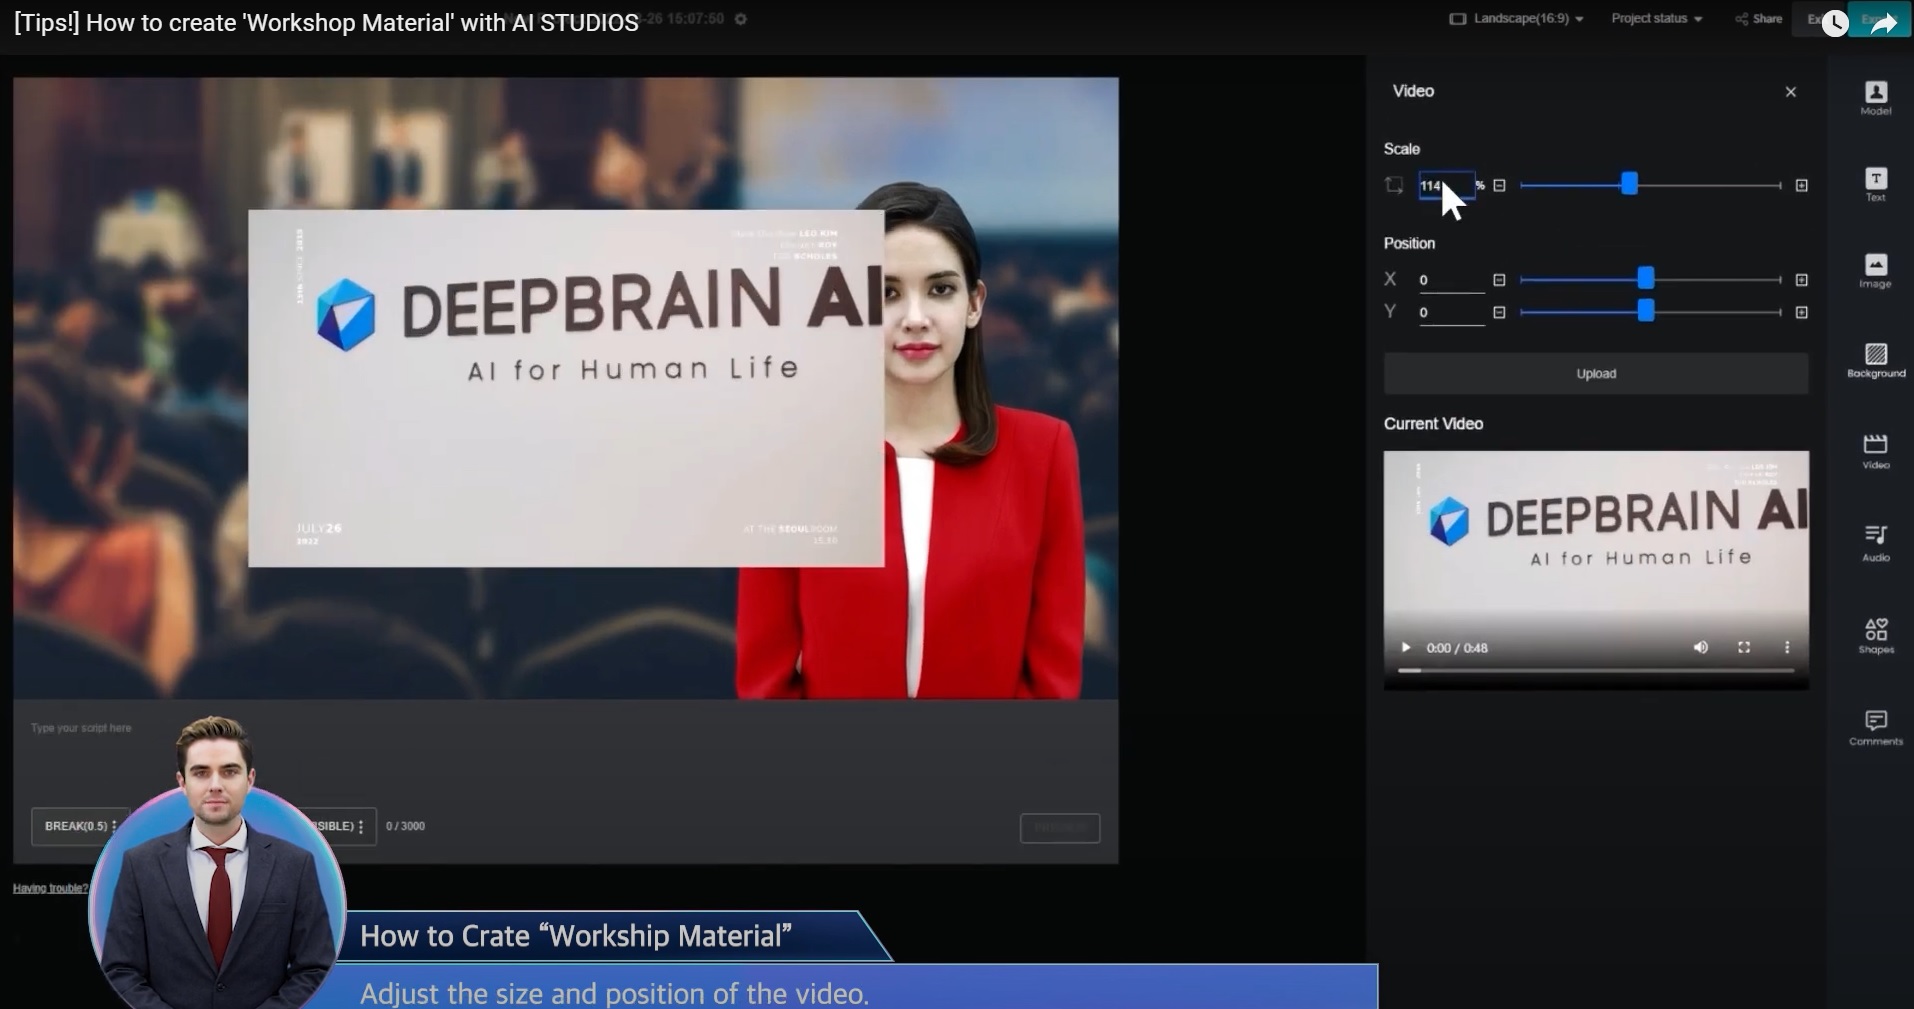
Task: Close the Video properties panel
Action: (1791, 92)
